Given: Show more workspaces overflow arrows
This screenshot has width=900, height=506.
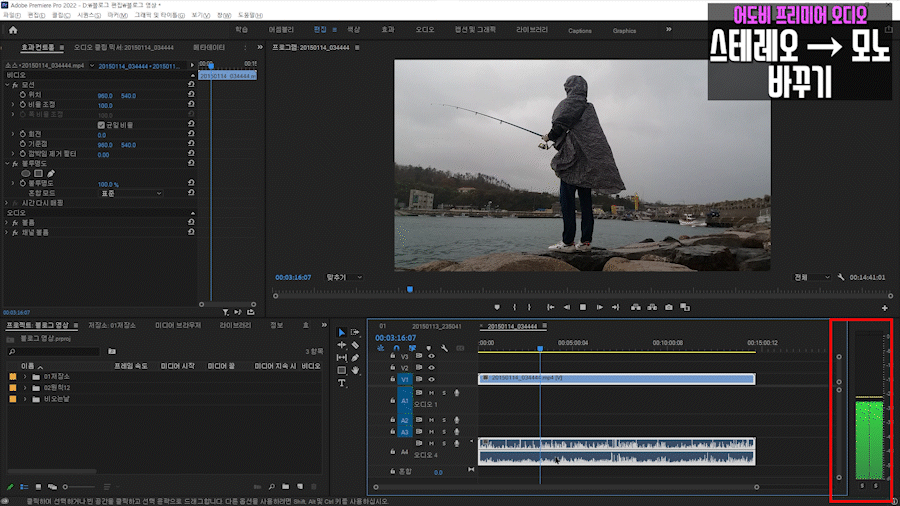Looking at the screenshot, I should (x=669, y=29).
